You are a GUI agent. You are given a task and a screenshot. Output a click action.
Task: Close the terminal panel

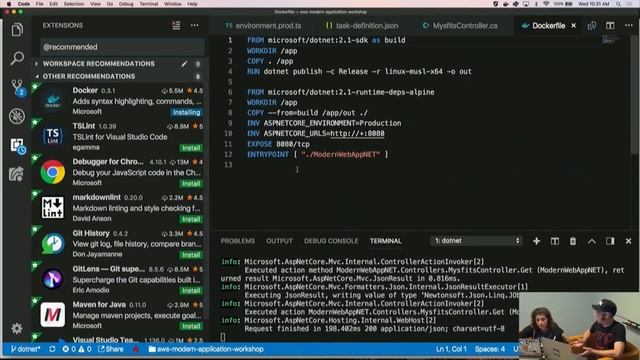tap(628, 241)
